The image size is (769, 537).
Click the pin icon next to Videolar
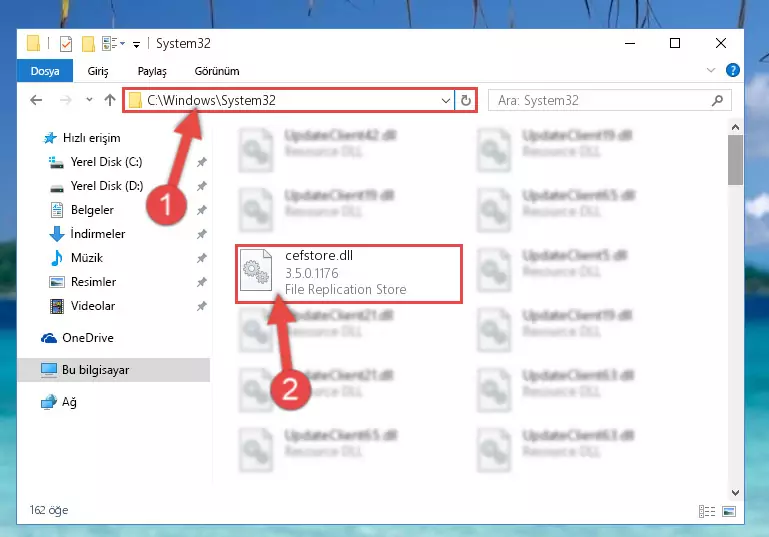(202, 306)
